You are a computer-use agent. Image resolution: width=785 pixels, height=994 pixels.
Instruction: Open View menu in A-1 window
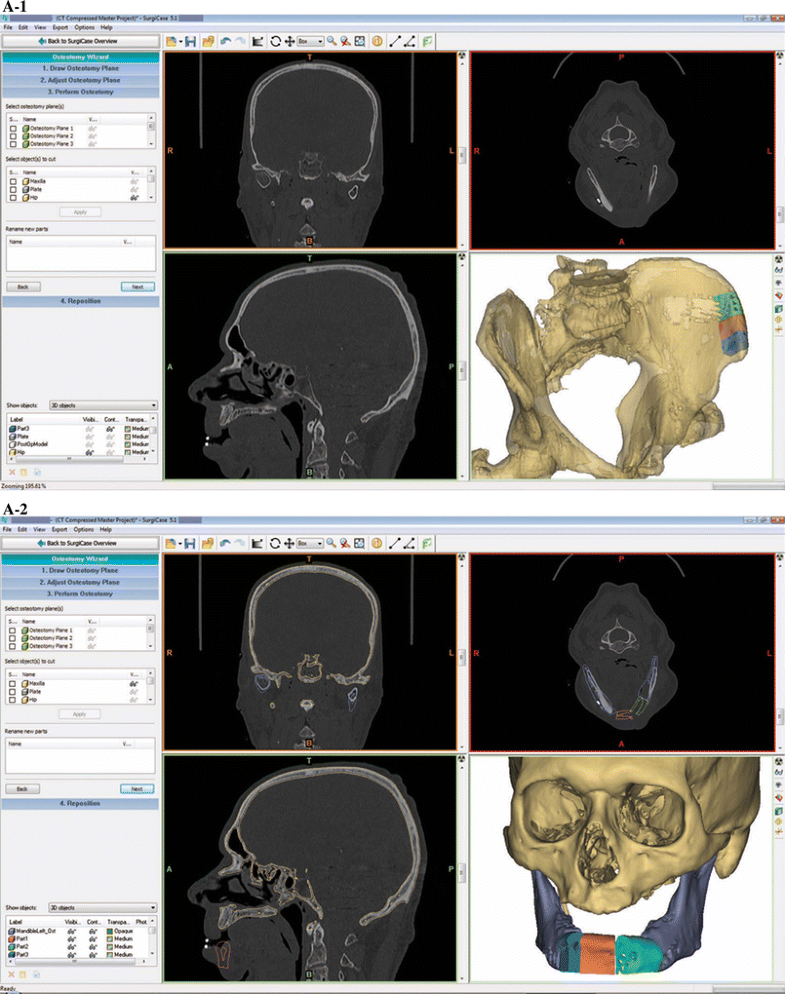(x=40, y=27)
